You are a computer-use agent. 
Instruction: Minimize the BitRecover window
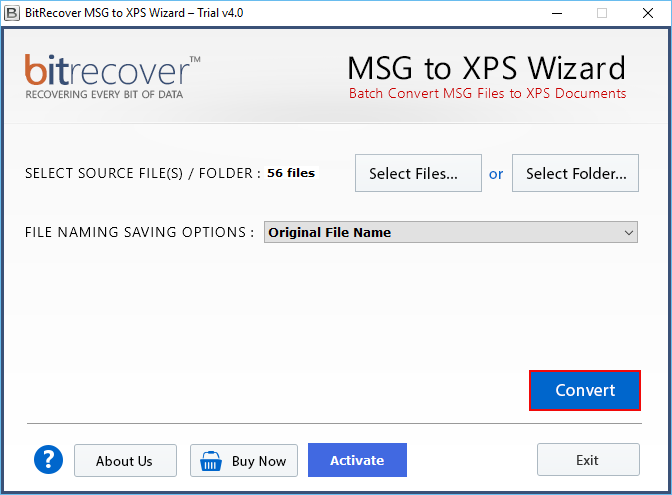point(557,13)
